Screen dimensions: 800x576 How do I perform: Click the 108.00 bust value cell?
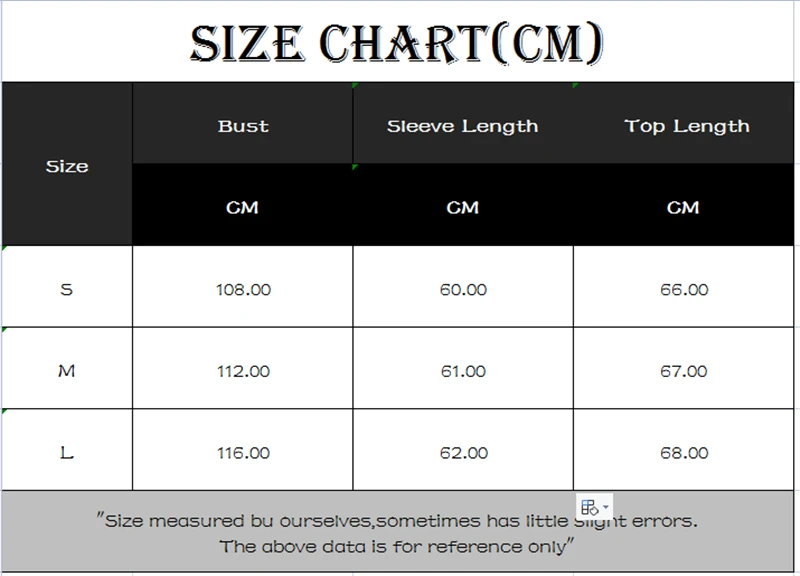243,289
